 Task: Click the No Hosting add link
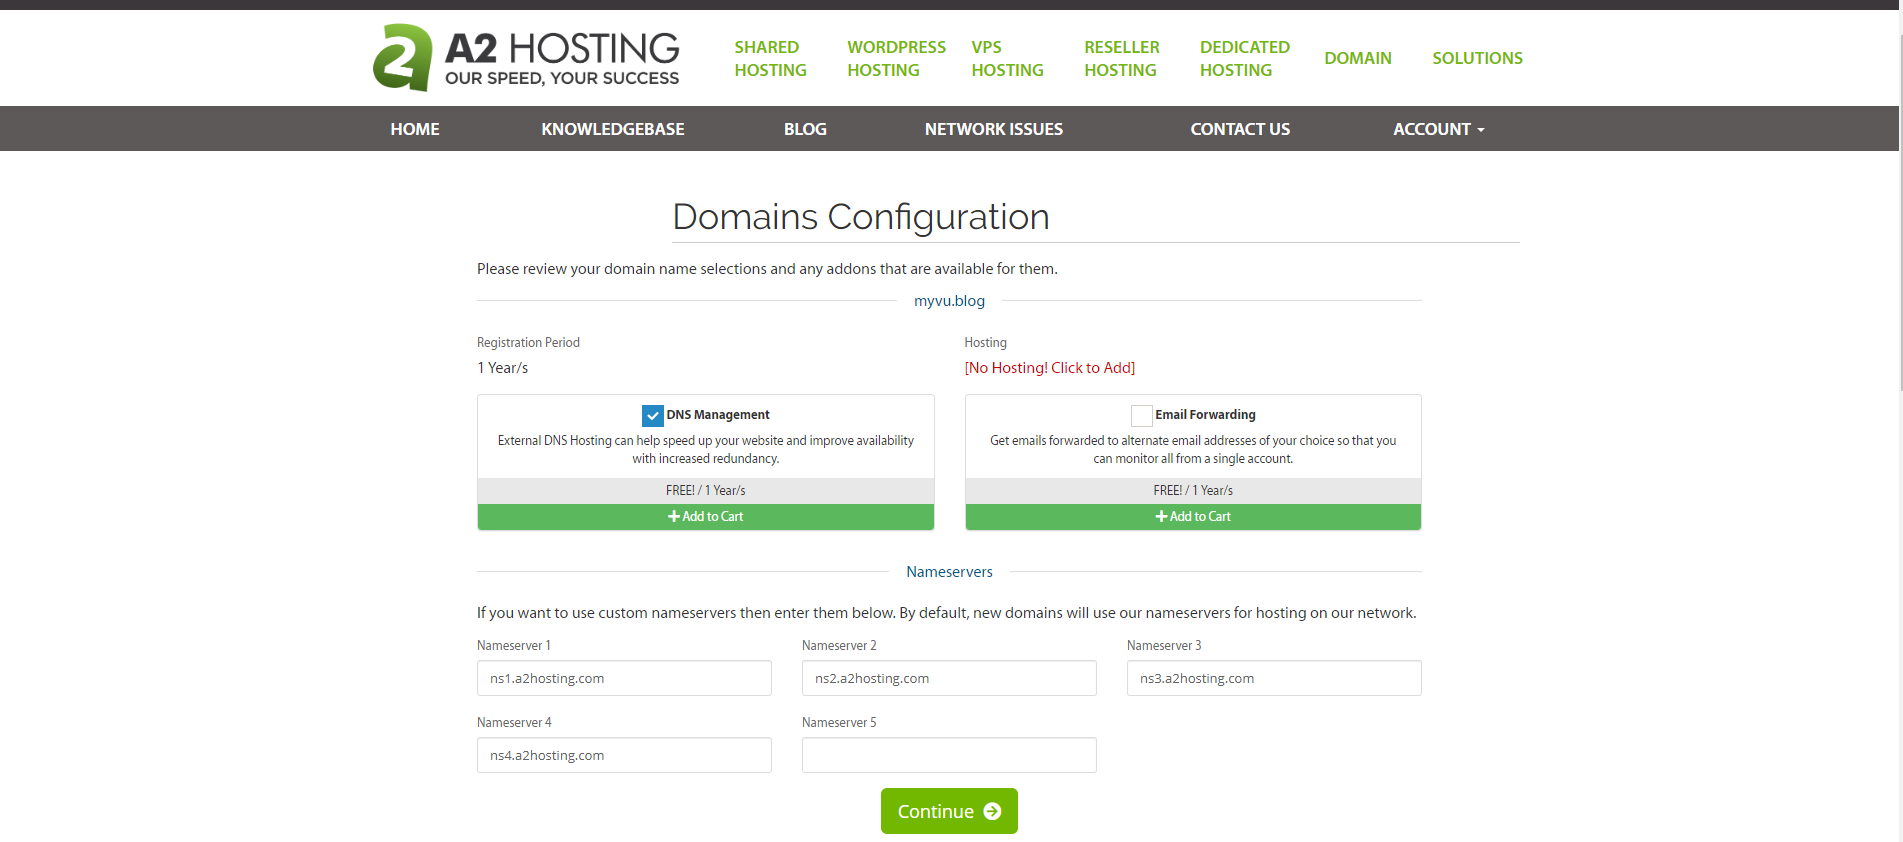[x=1049, y=368]
